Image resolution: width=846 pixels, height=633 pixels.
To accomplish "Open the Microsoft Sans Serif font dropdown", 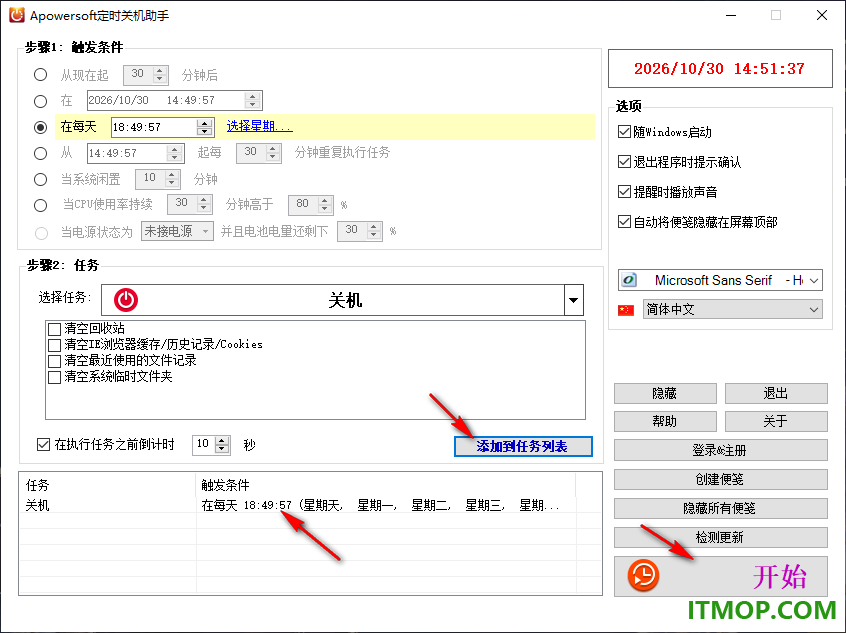I will (x=814, y=280).
